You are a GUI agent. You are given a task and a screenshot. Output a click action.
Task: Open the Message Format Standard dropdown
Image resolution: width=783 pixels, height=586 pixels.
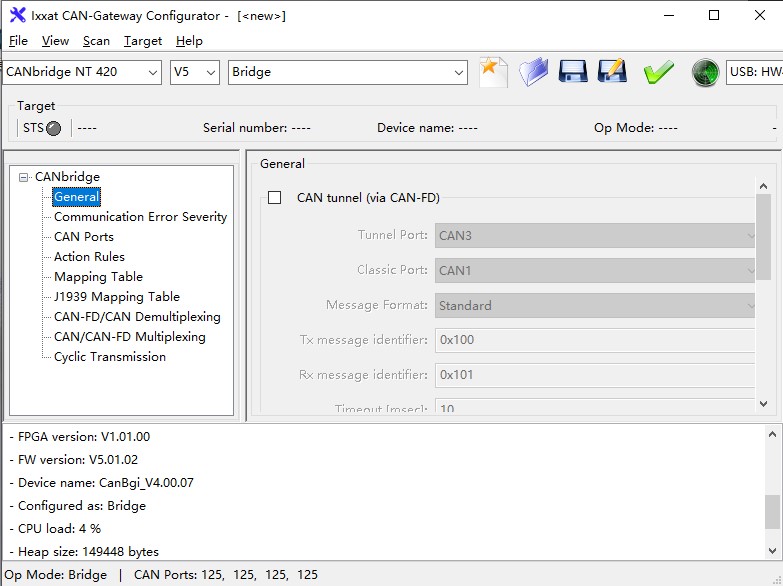pos(595,305)
